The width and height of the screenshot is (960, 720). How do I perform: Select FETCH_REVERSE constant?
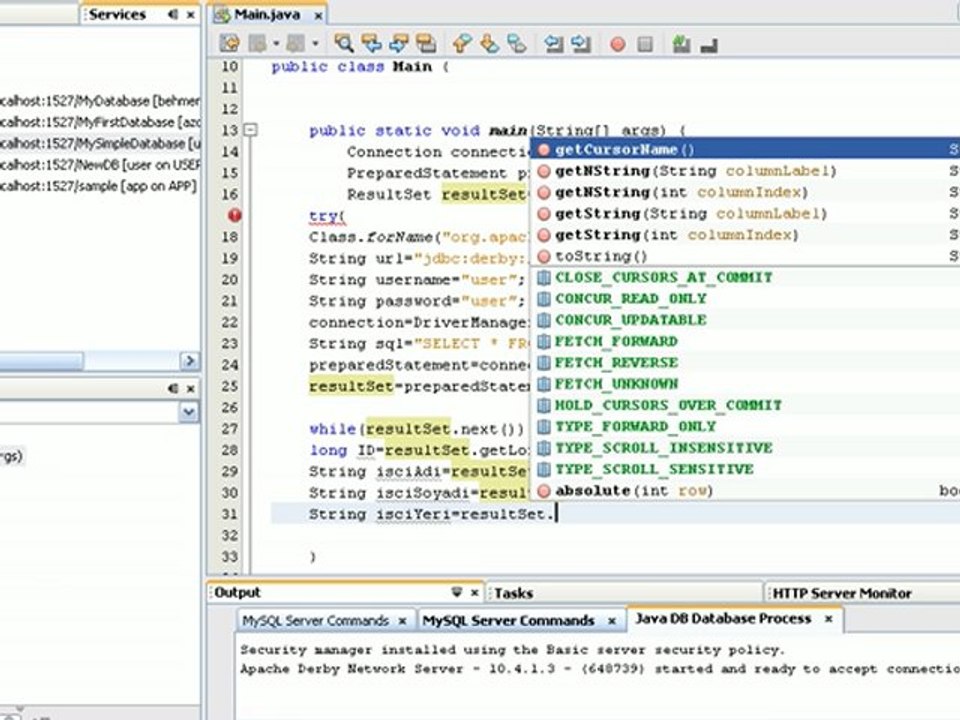(744, 362)
